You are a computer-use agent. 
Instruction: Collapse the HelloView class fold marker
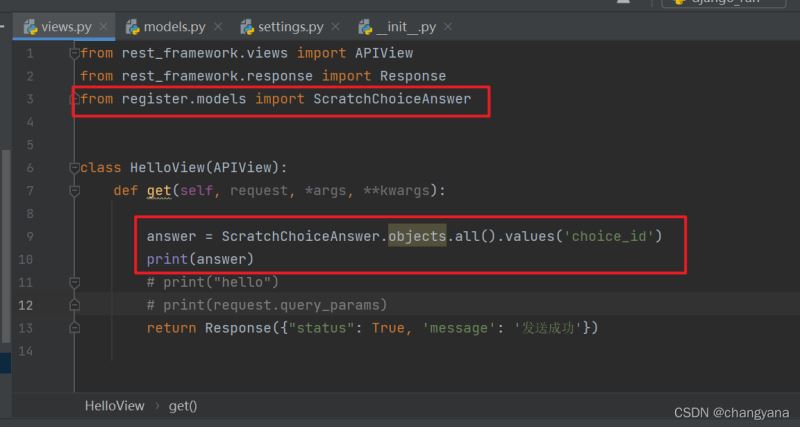(74, 168)
